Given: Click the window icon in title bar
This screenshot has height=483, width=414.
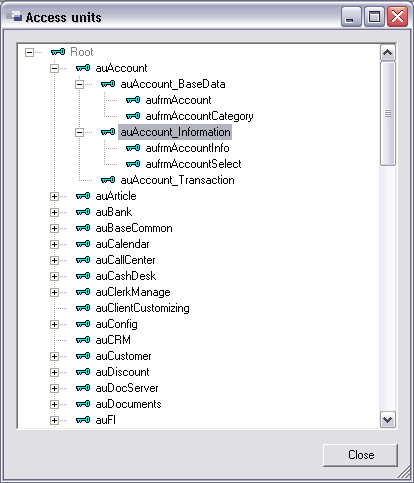Looking at the screenshot, I should tap(14, 16).
